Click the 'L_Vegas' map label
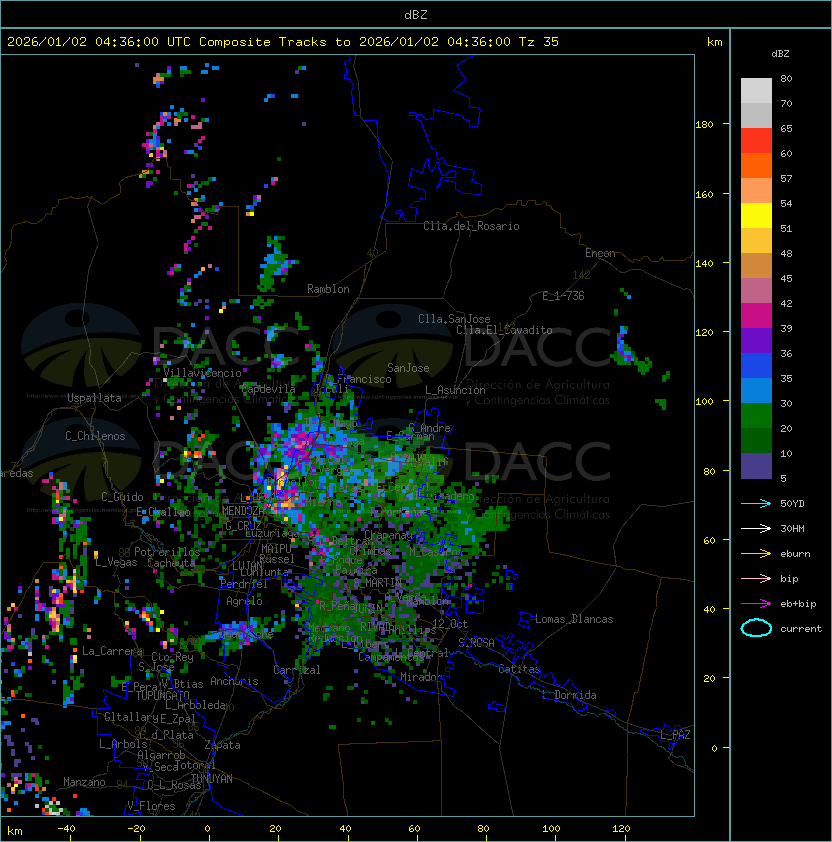Image resolution: width=832 pixels, height=842 pixels. coord(116,562)
